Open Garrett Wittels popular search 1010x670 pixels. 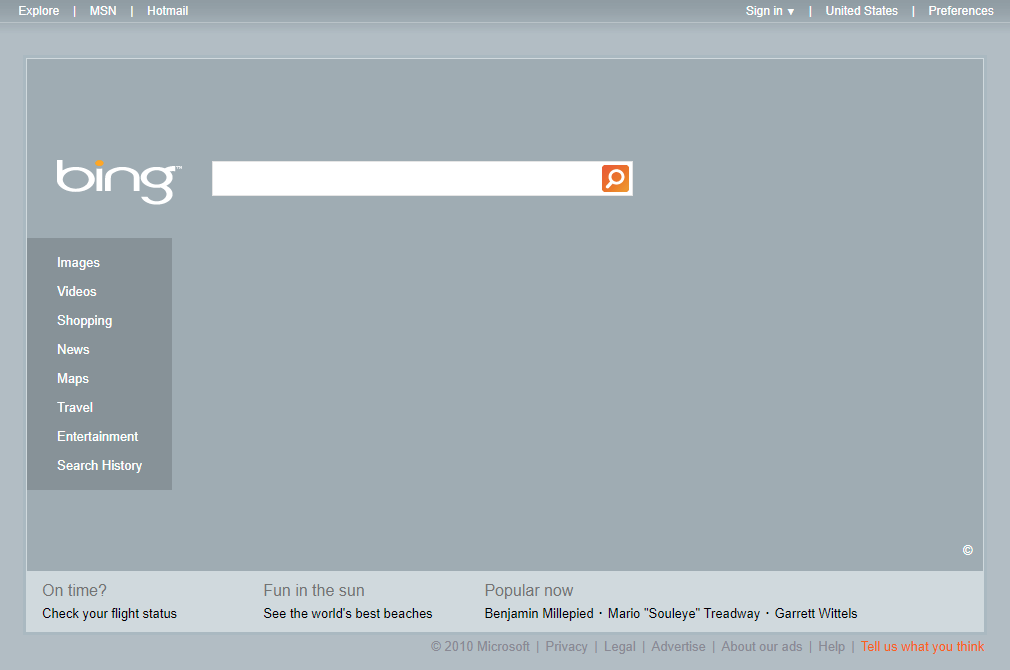pos(816,613)
